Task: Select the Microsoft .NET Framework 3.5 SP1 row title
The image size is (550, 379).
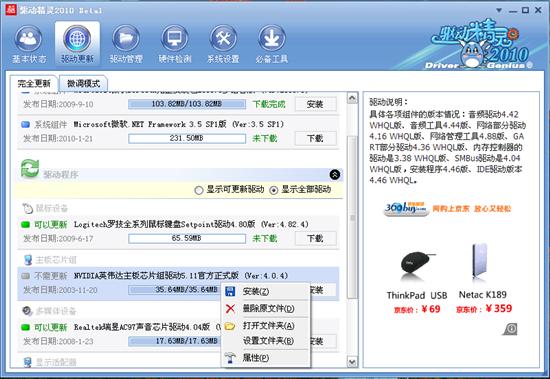Action: 179,124
